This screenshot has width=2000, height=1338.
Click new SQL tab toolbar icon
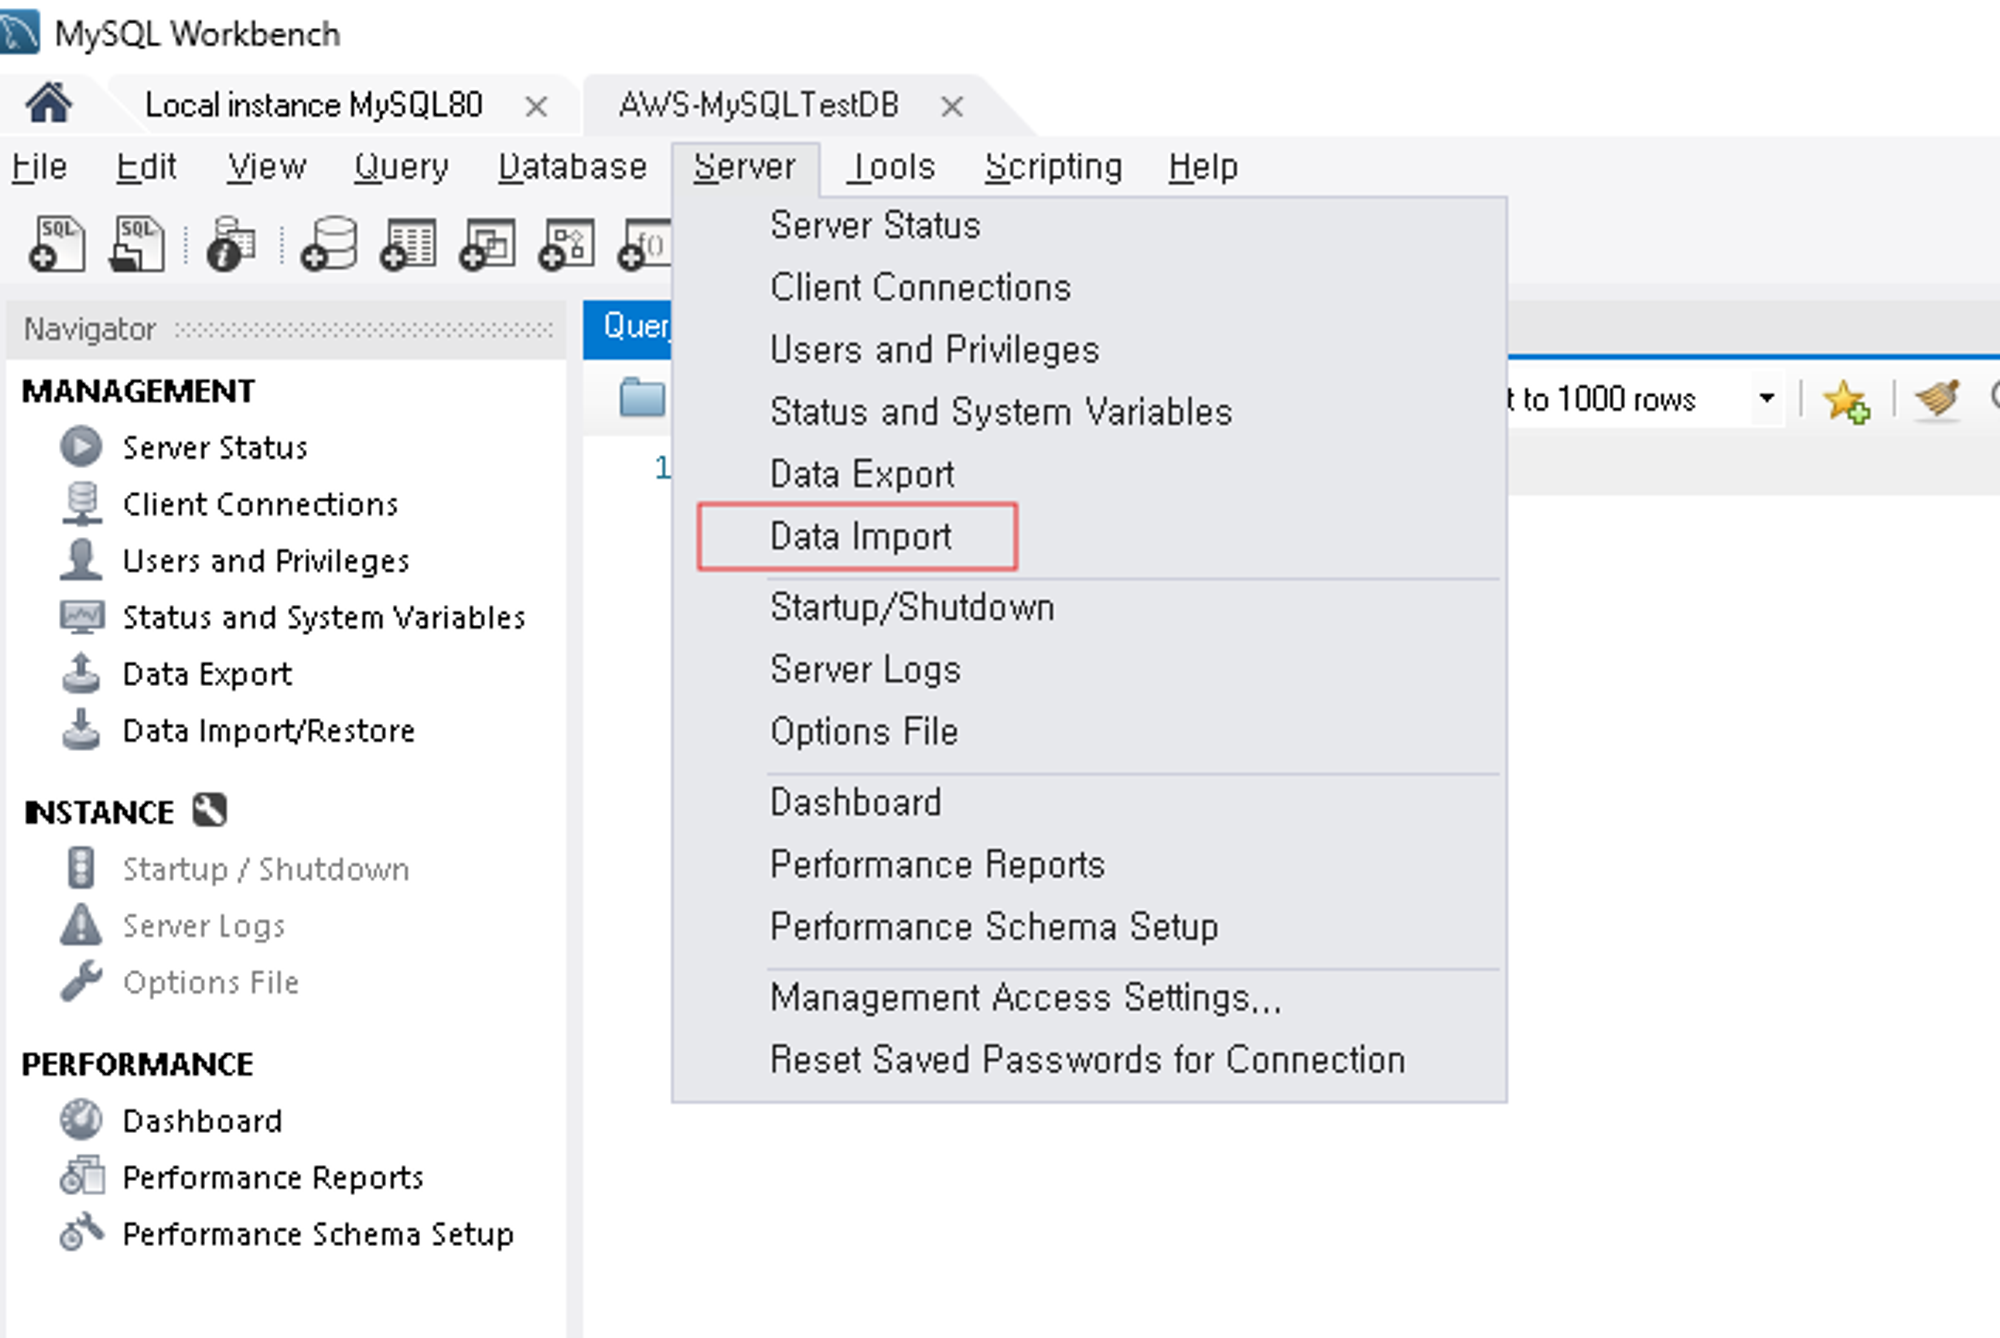(58, 244)
